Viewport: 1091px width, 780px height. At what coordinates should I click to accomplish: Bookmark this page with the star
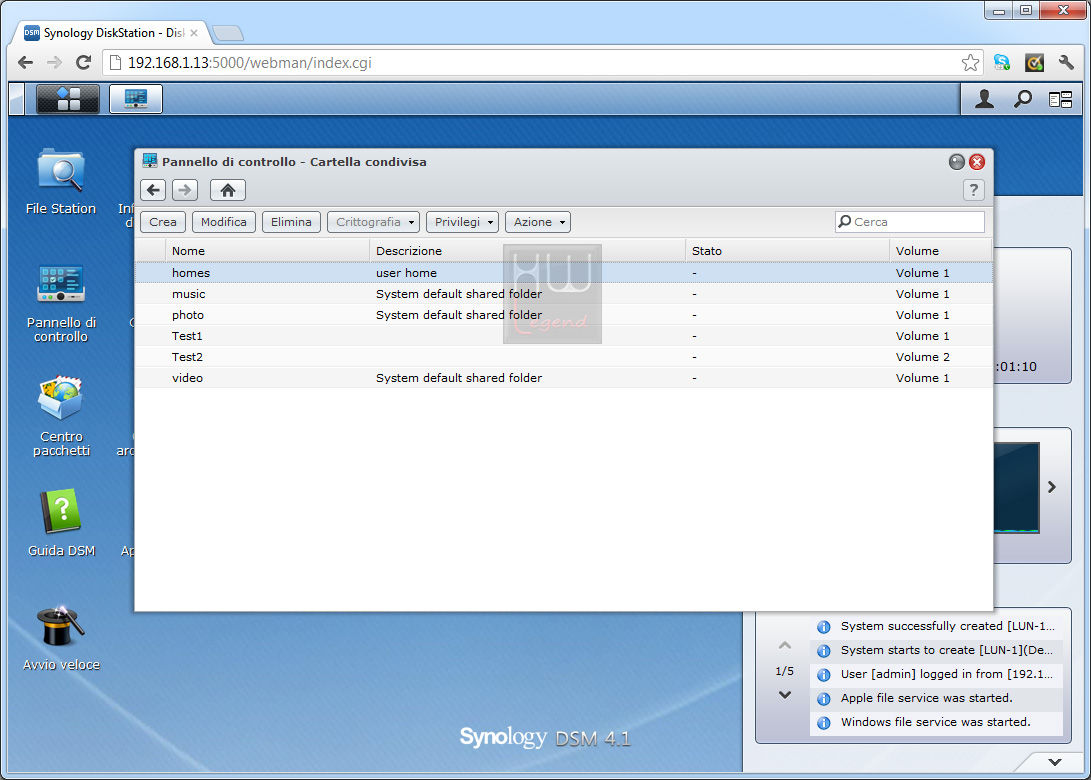click(x=970, y=63)
